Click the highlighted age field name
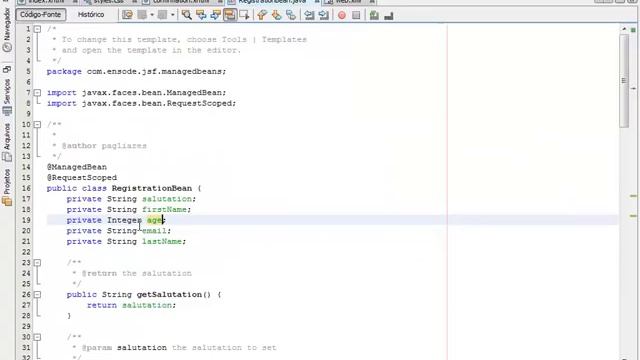The width and height of the screenshot is (640, 360). point(154,220)
